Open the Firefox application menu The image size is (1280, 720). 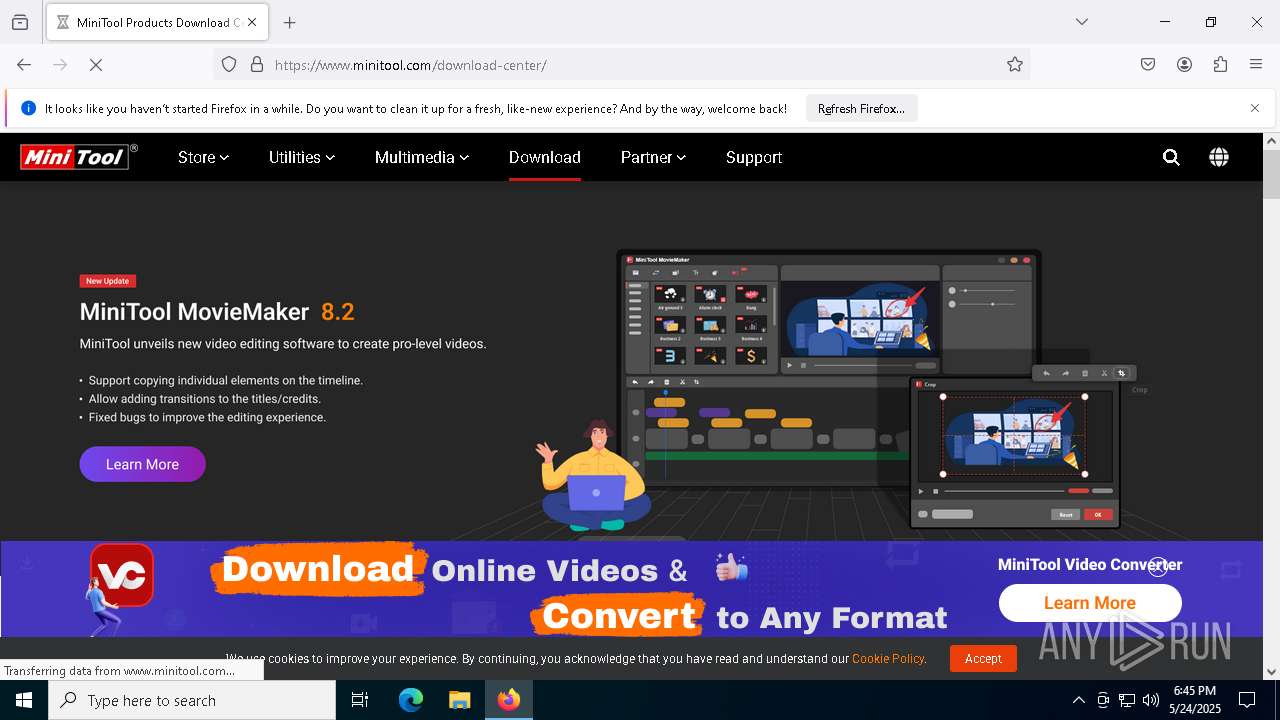coord(1256,65)
